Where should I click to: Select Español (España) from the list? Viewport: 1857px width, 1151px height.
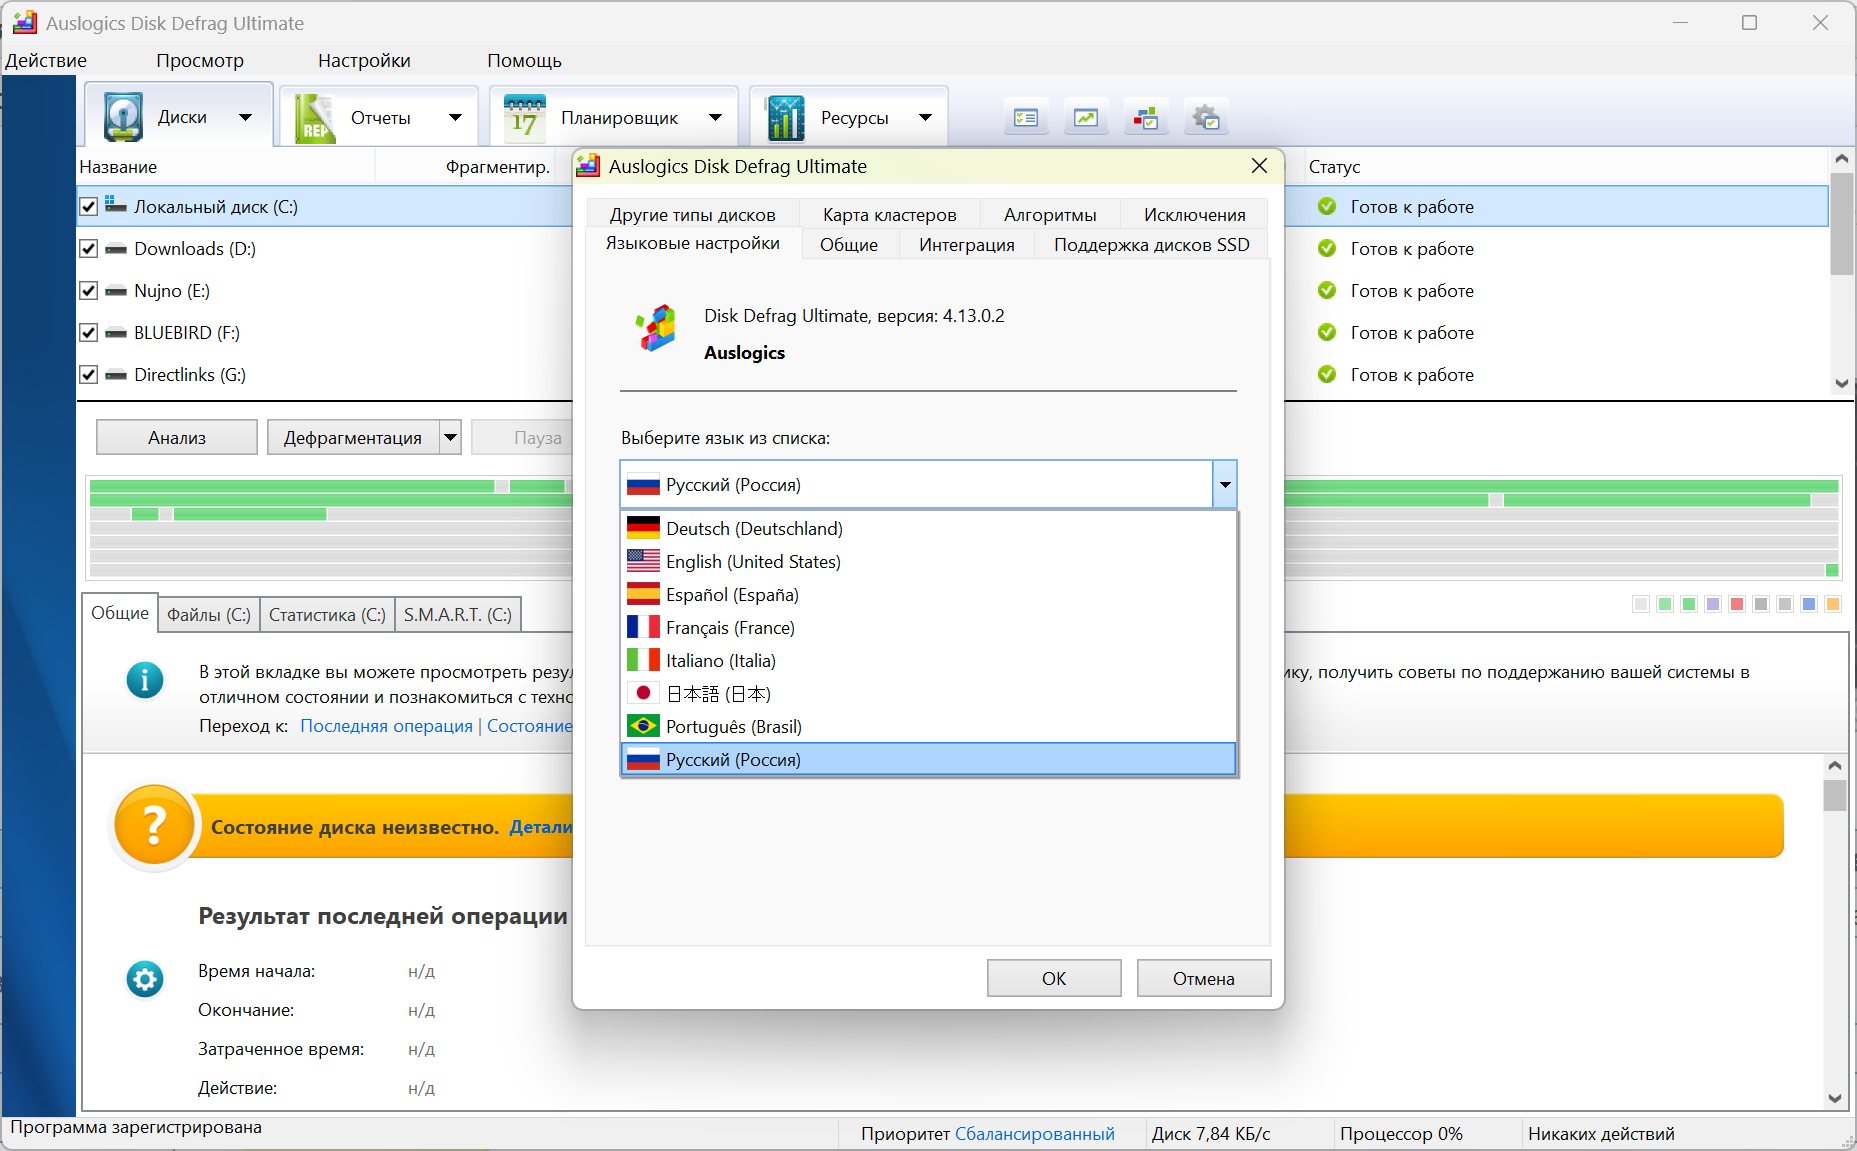coord(929,595)
